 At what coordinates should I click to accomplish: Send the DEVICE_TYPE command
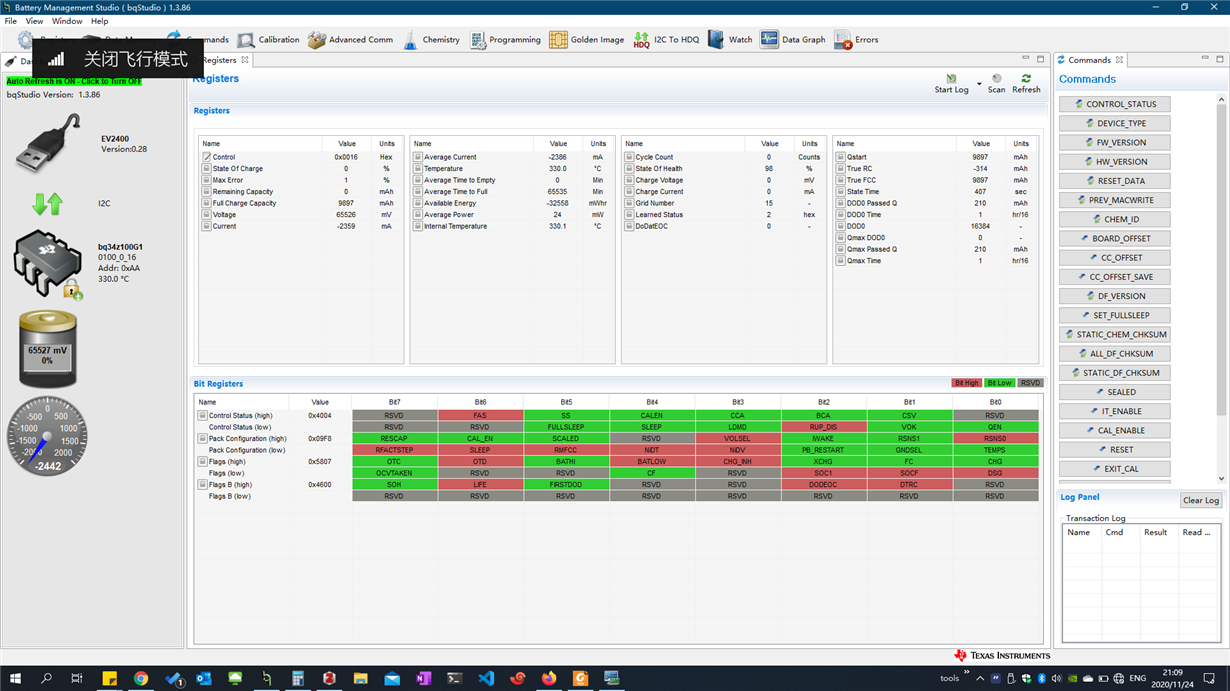click(1115, 123)
